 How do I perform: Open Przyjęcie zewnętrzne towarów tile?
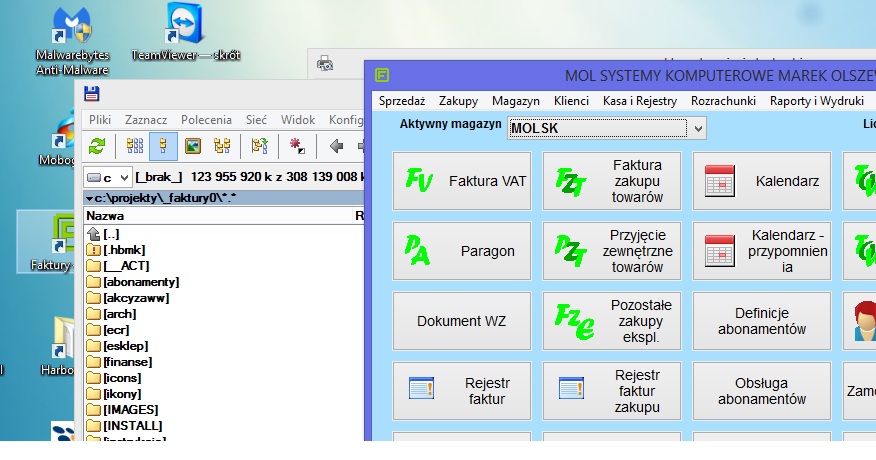point(612,251)
